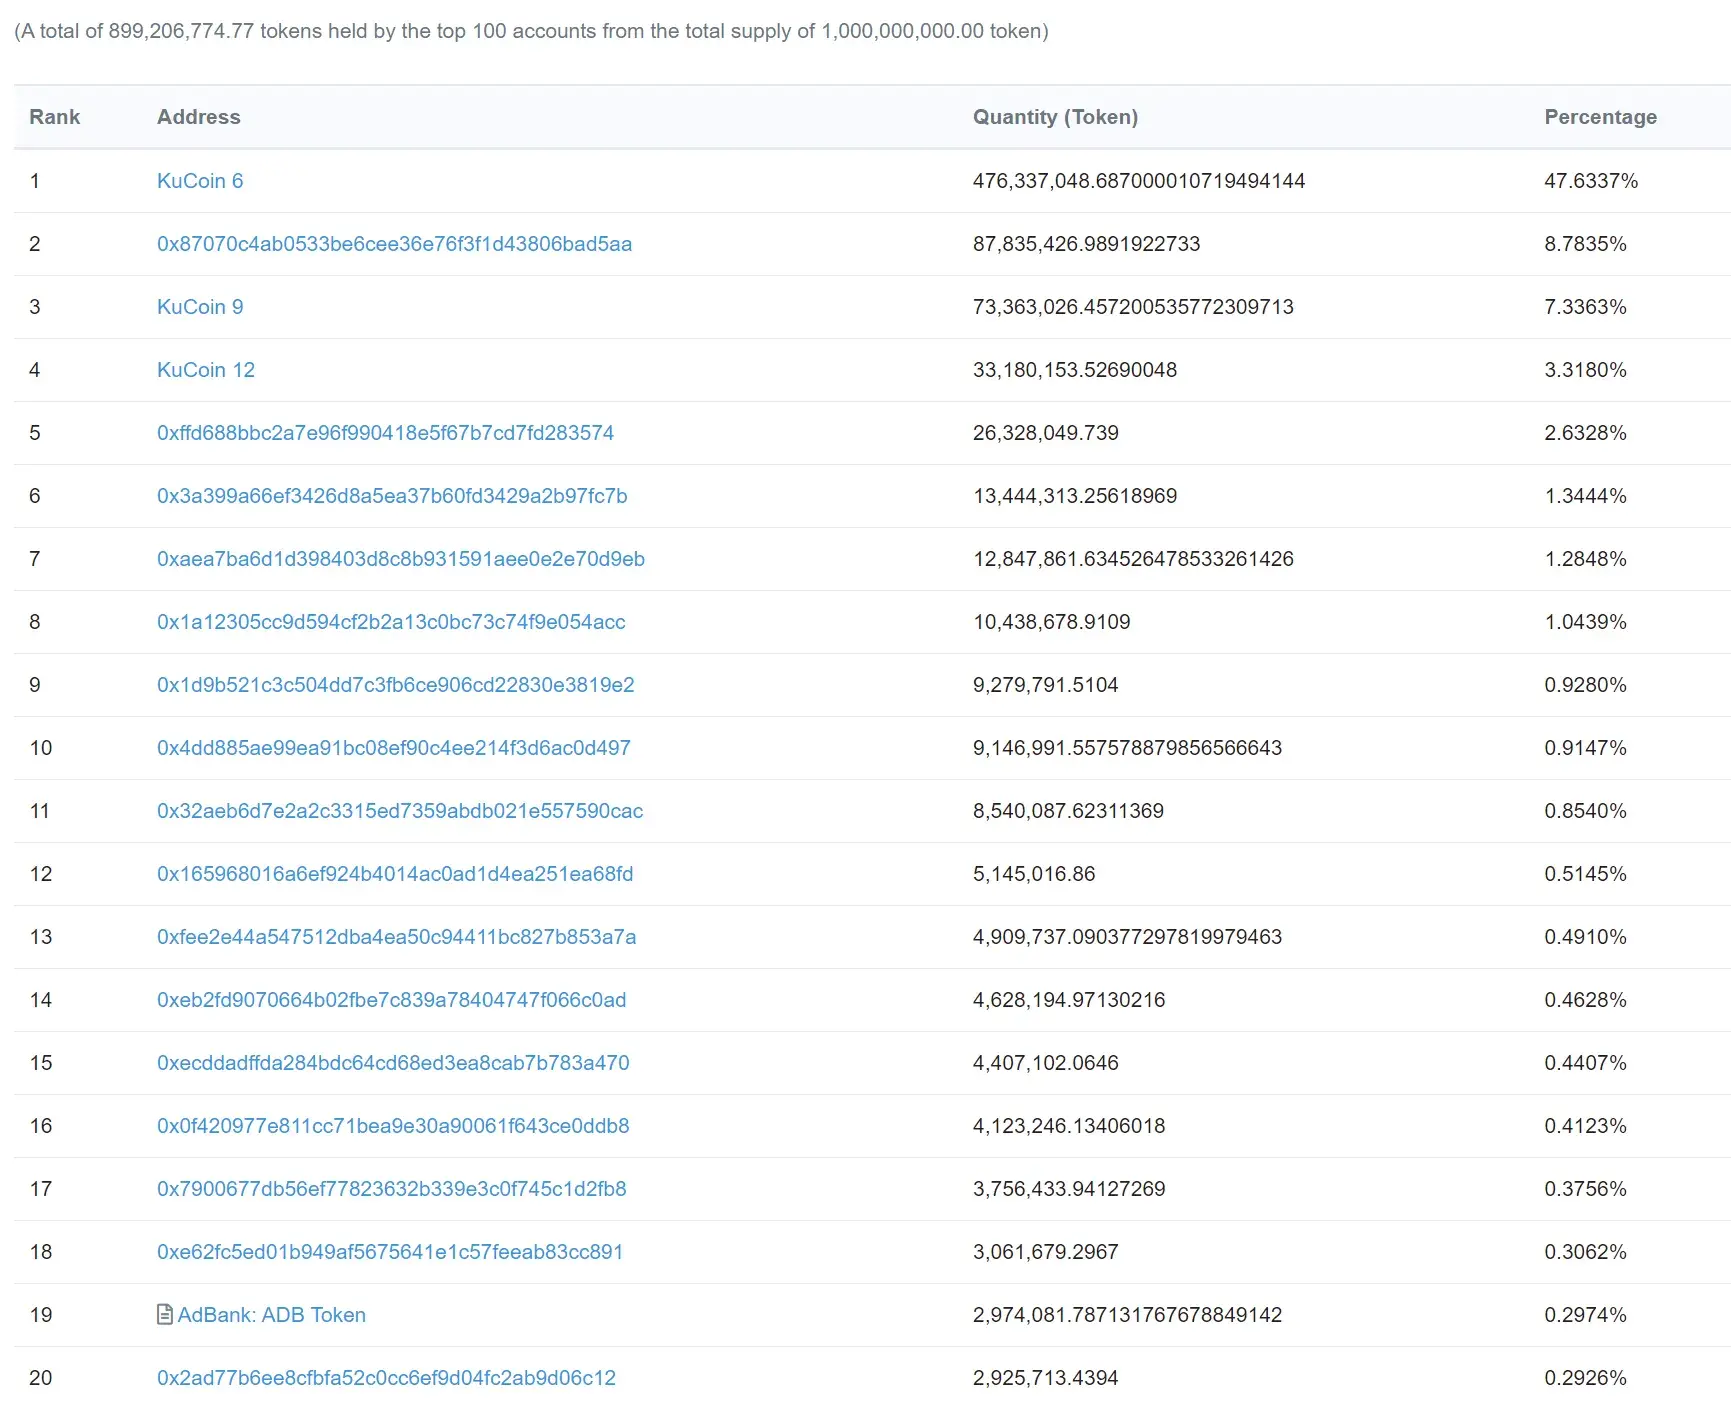
Task: Open address 0xaea7ba6d1d398403d8c8b931591aee0e2e70d9eb
Action: point(401,559)
